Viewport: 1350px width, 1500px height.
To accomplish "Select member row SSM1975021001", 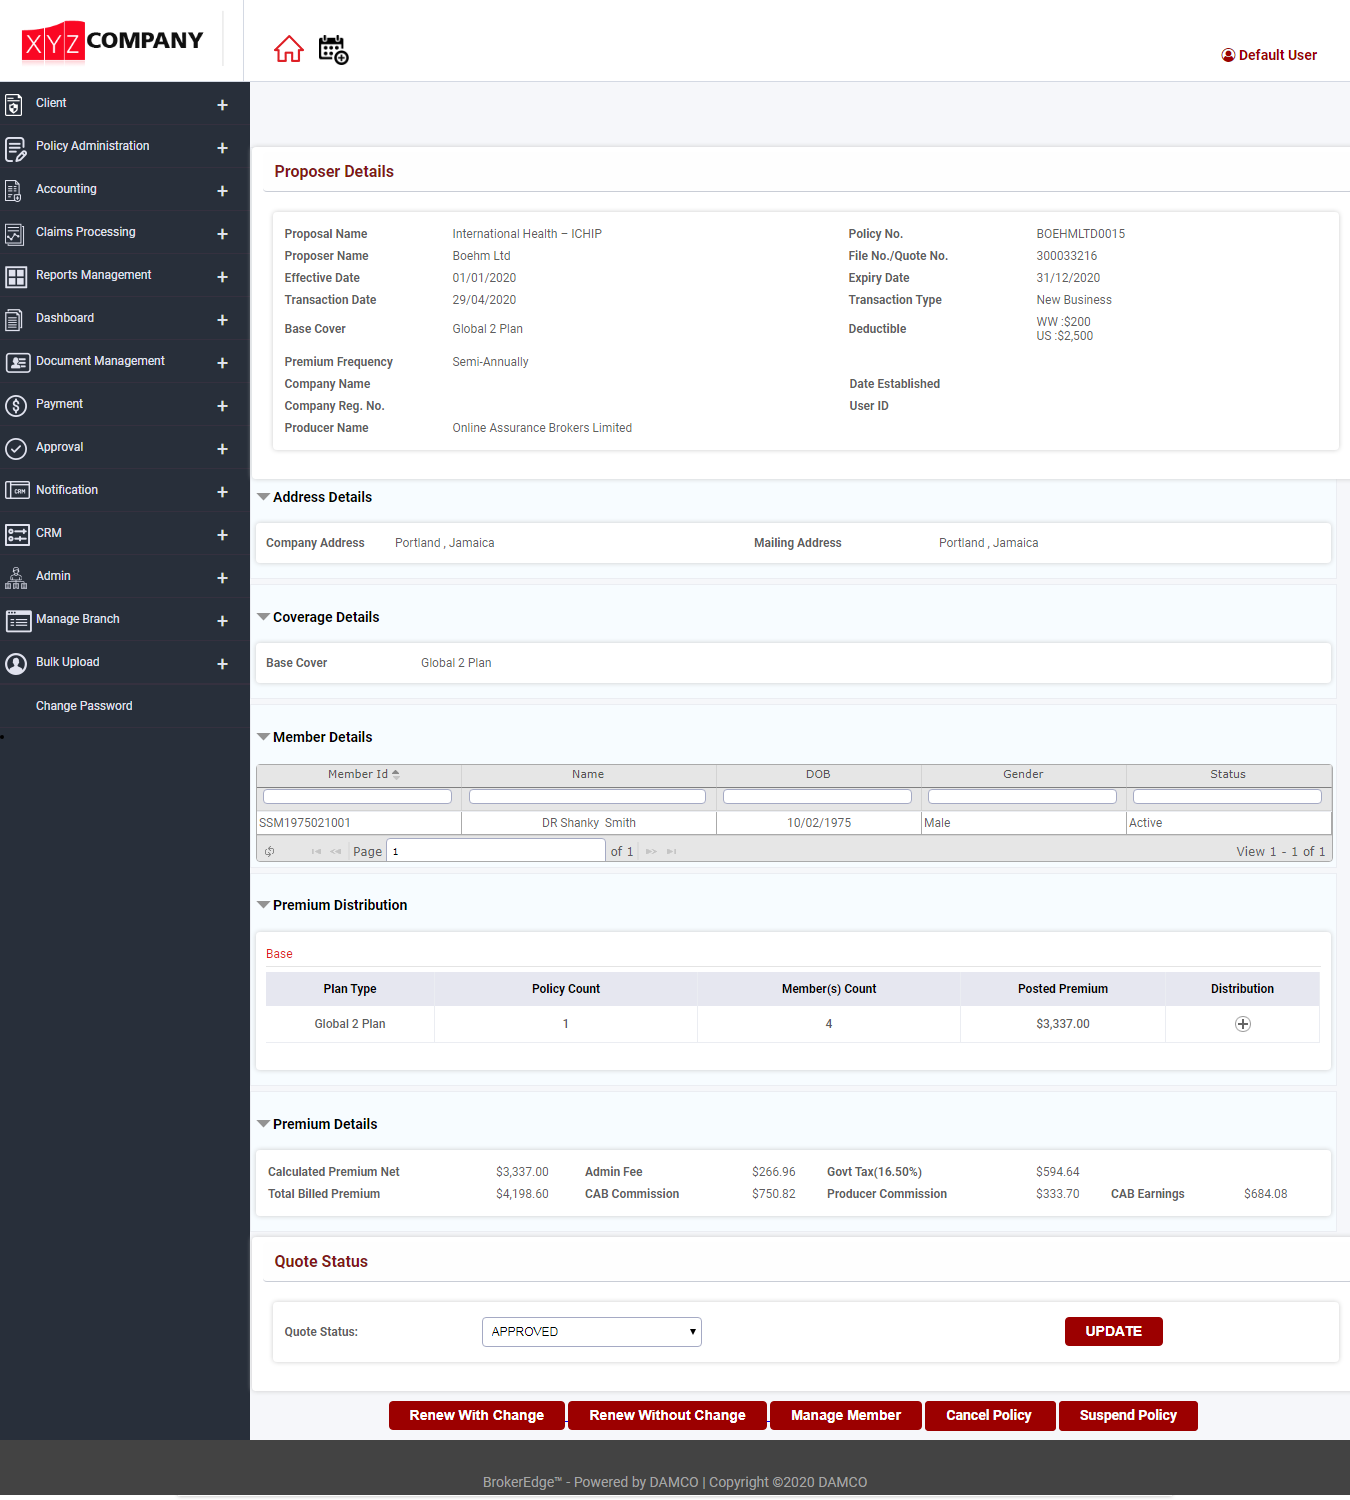I will pos(794,823).
